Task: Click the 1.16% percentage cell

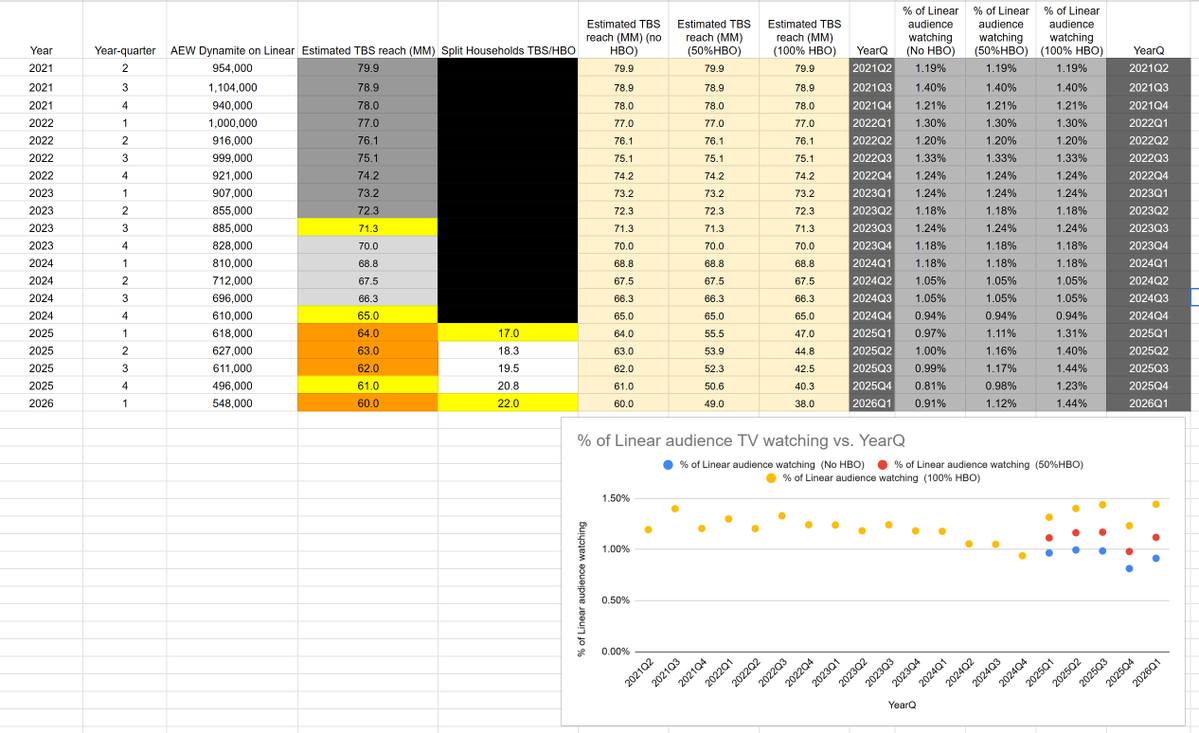Action: (x=1000, y=350)
